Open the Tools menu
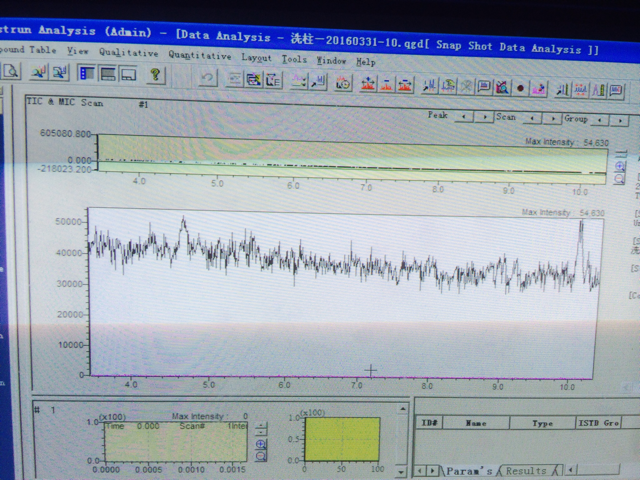The height and width of the screenshot is (480, 640). [x=294, y=59]
